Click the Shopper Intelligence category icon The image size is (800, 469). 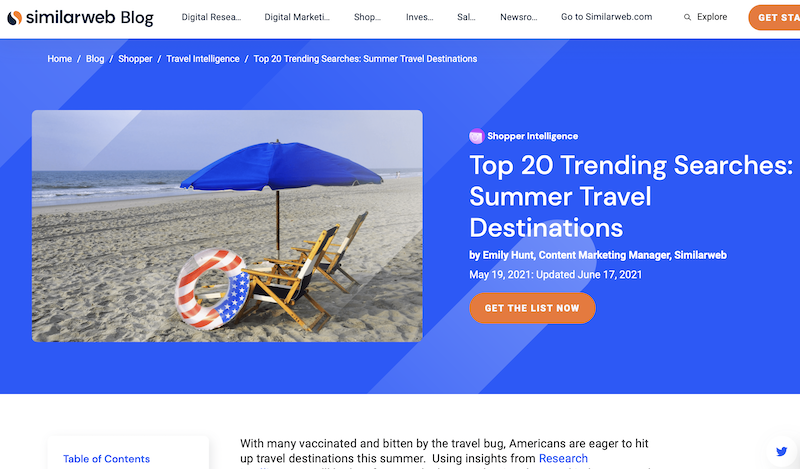tap(476, 136)
